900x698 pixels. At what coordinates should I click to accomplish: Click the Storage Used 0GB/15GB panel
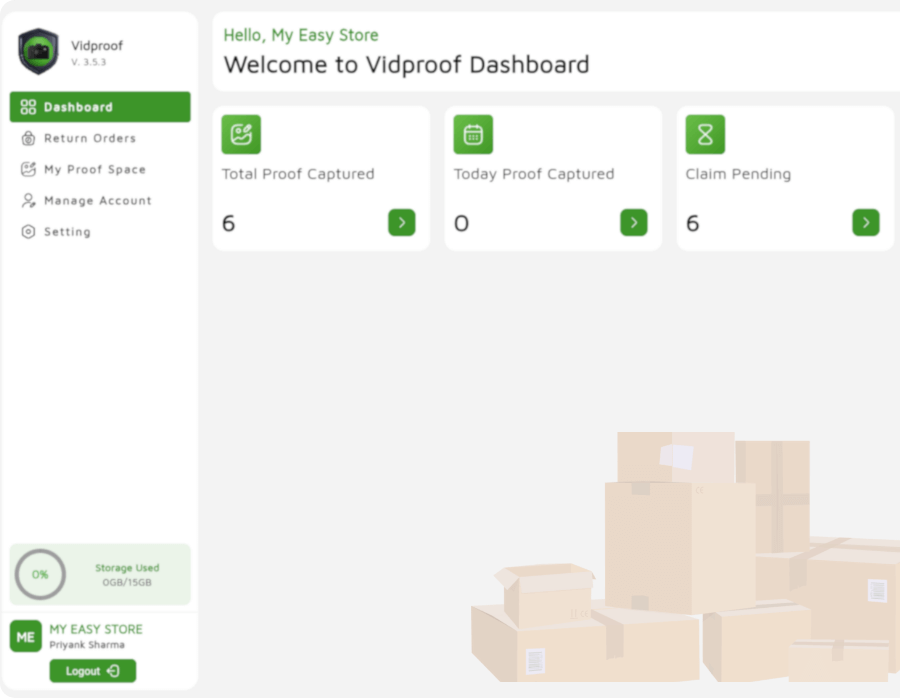127,575
